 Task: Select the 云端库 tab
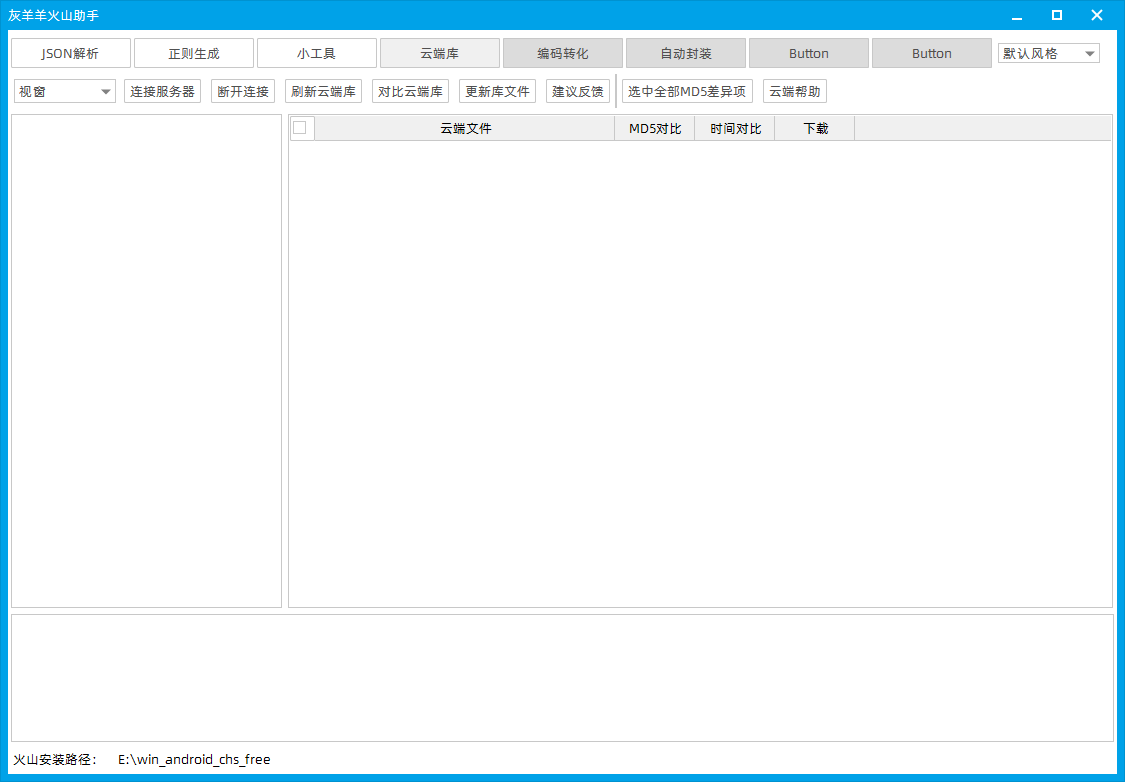click(x=439, y=53)
